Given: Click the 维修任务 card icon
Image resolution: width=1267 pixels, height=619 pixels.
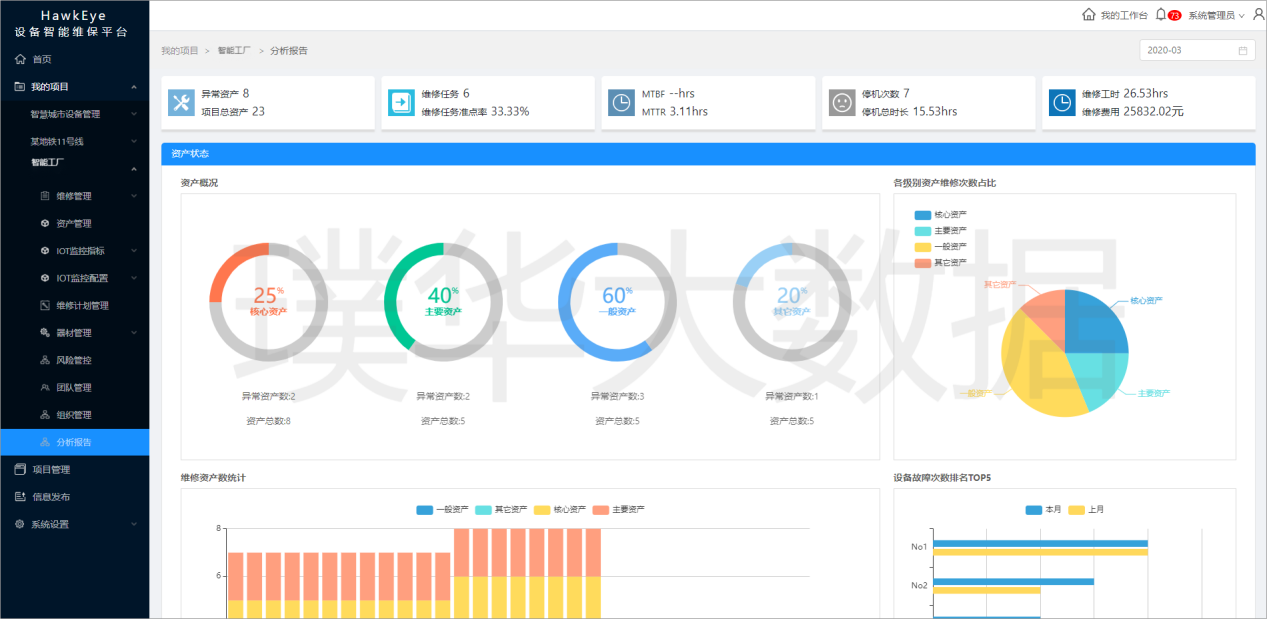Looking at the screenshot, I should (401, 103).
